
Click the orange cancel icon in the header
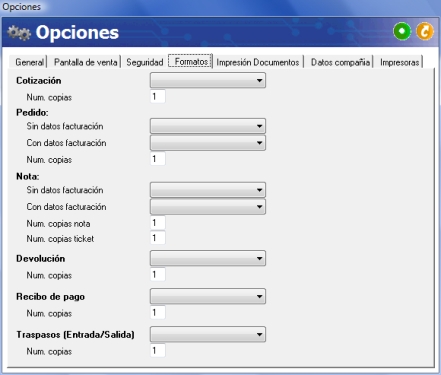click(425, 31)
